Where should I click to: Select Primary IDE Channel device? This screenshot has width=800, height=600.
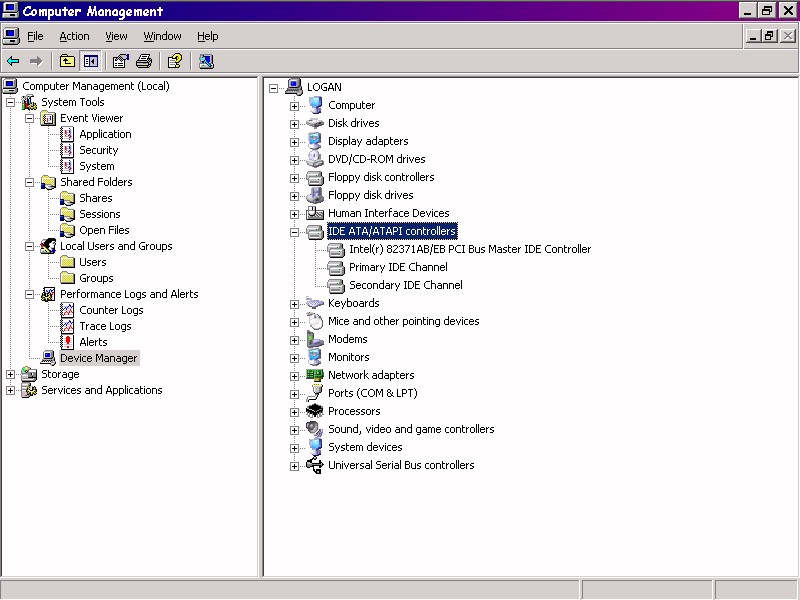[x=398, y=267]
